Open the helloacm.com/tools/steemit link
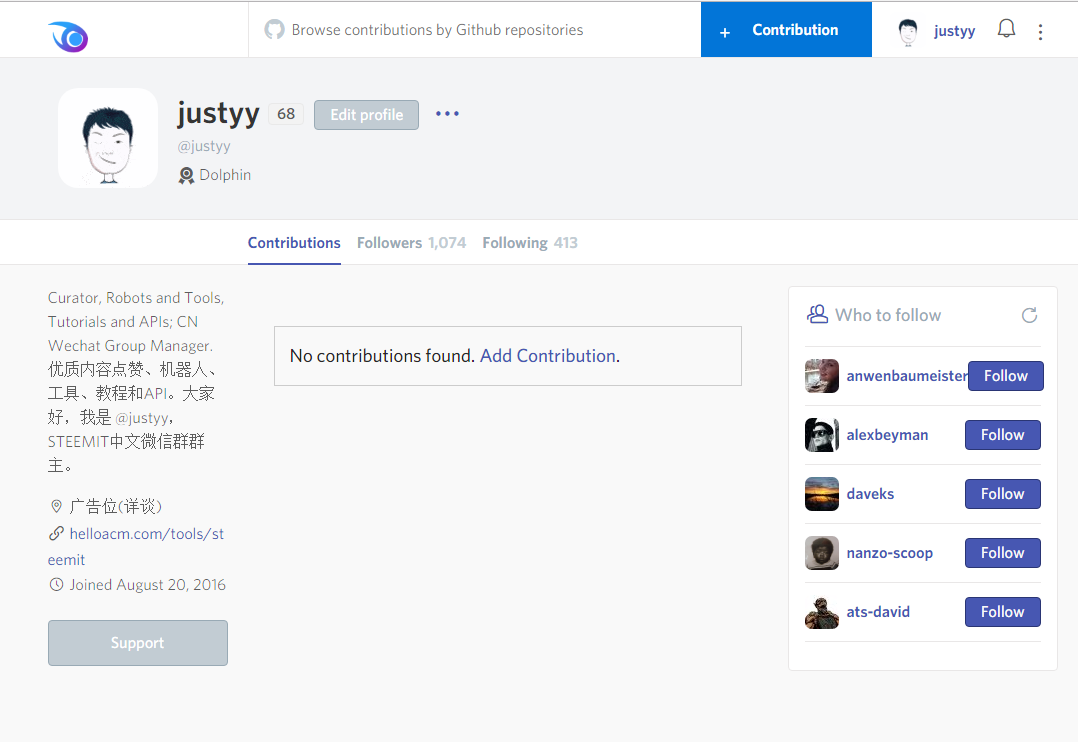The width and height of the screenshot is (1078, 742). point(135,547)
